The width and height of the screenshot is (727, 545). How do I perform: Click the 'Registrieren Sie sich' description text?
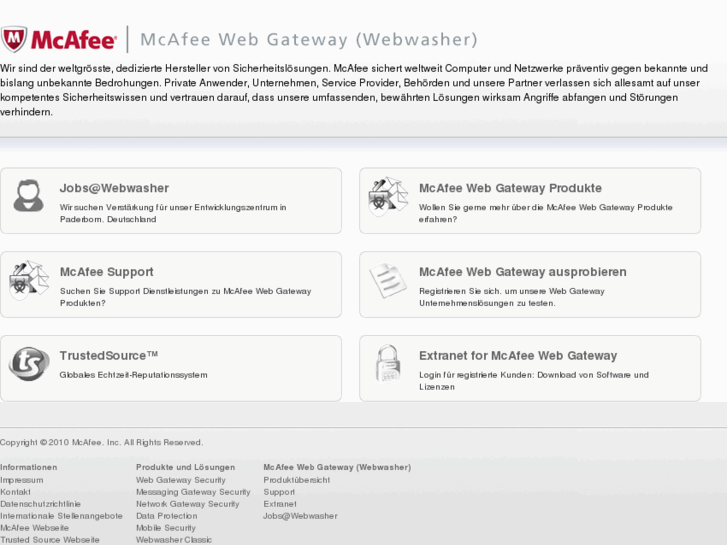point(512,297)
